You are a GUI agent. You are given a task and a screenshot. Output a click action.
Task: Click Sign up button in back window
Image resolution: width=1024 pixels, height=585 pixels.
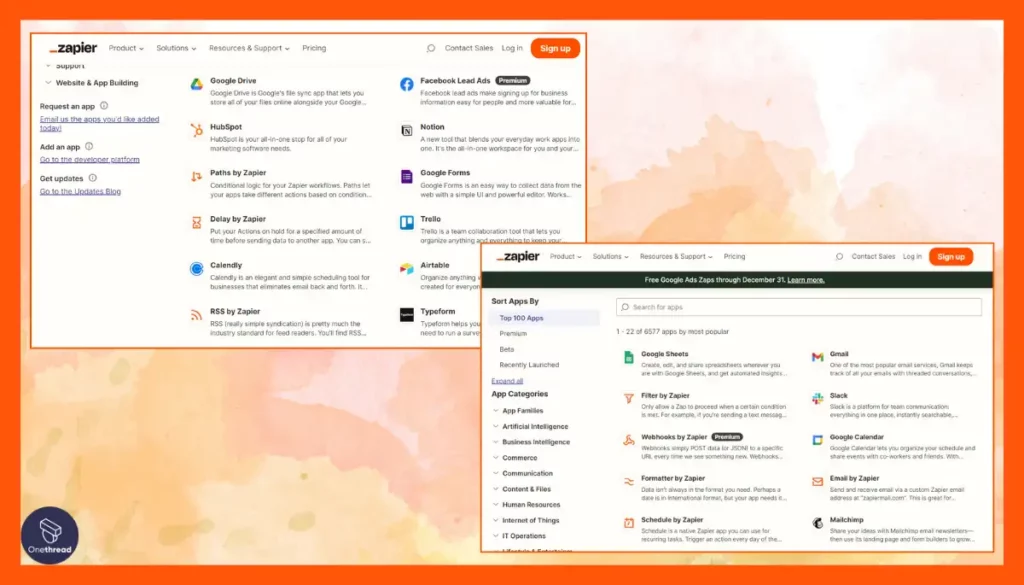[555, 48]
